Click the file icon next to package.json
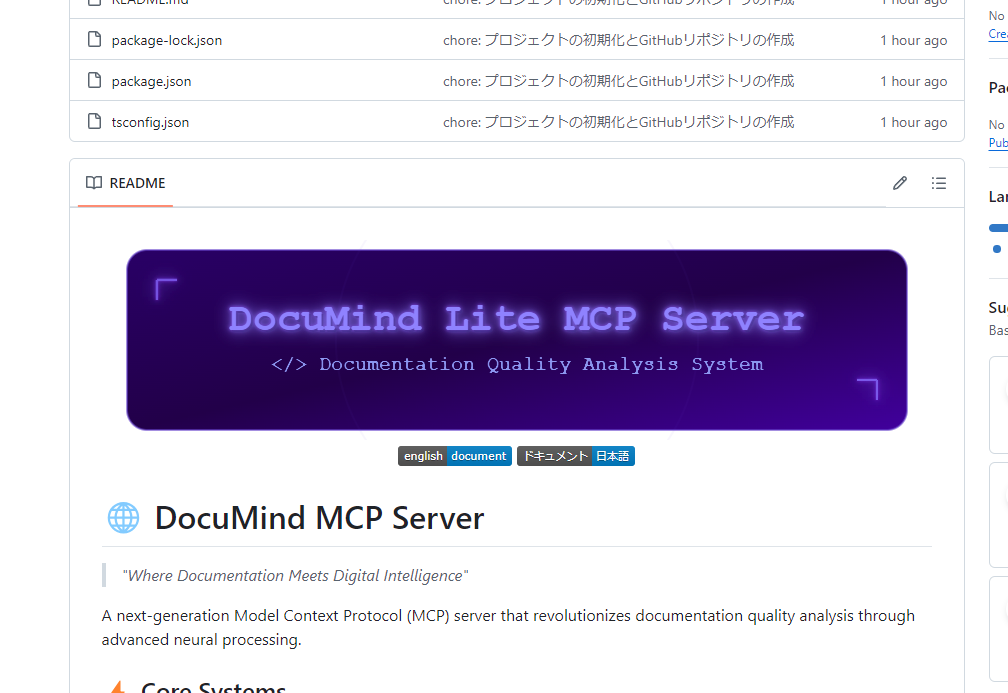 click(95, 81)
